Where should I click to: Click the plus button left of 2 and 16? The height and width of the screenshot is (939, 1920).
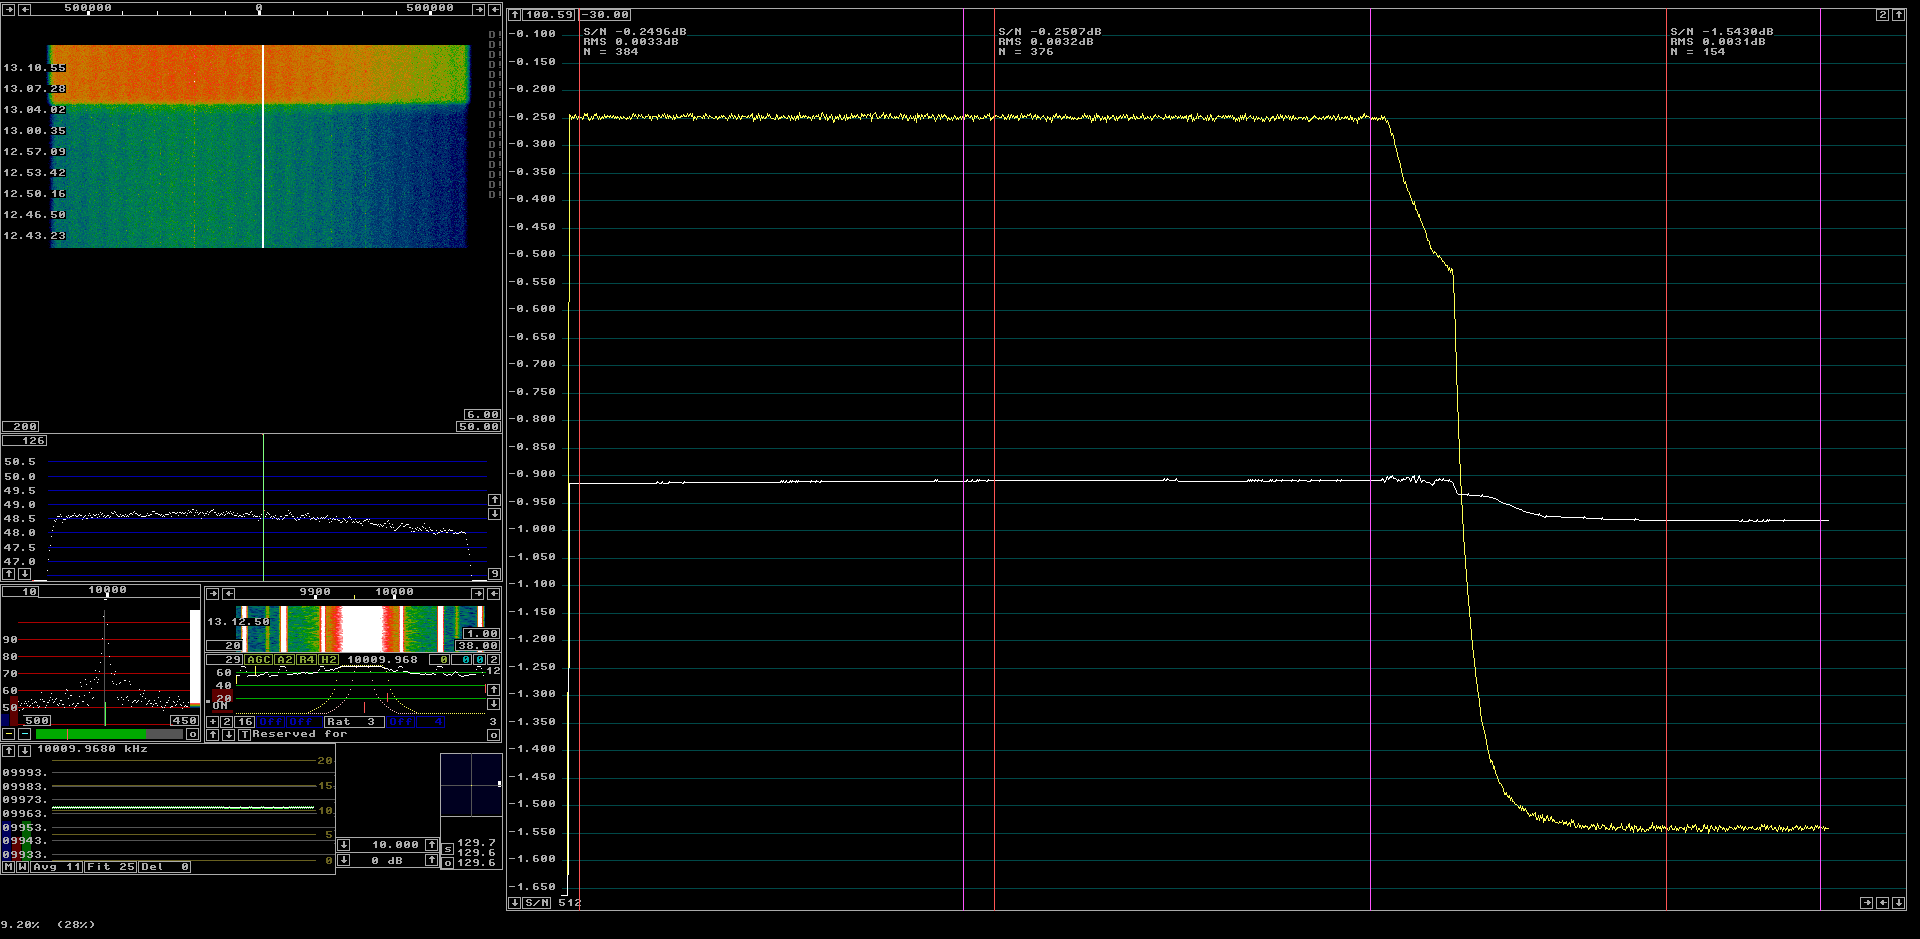[x=213, y=722]
